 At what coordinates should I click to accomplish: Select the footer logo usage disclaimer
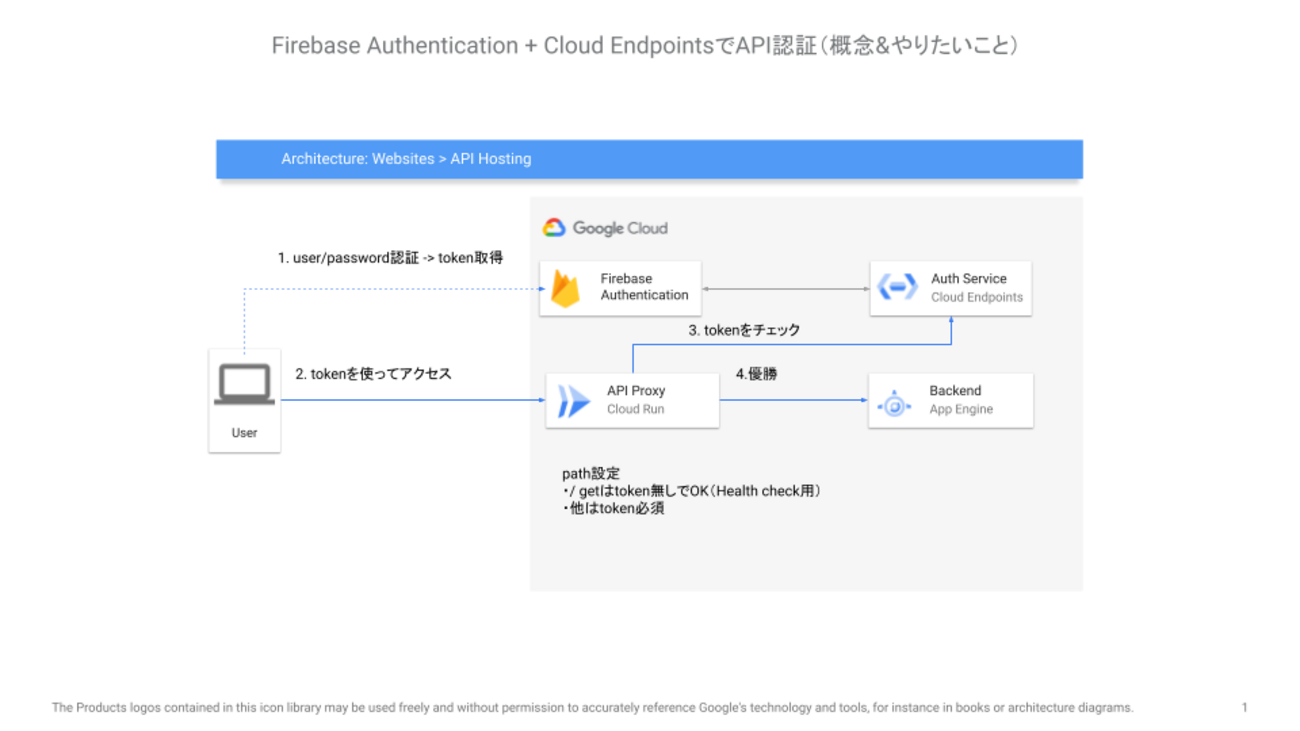[x=592, y=708]
